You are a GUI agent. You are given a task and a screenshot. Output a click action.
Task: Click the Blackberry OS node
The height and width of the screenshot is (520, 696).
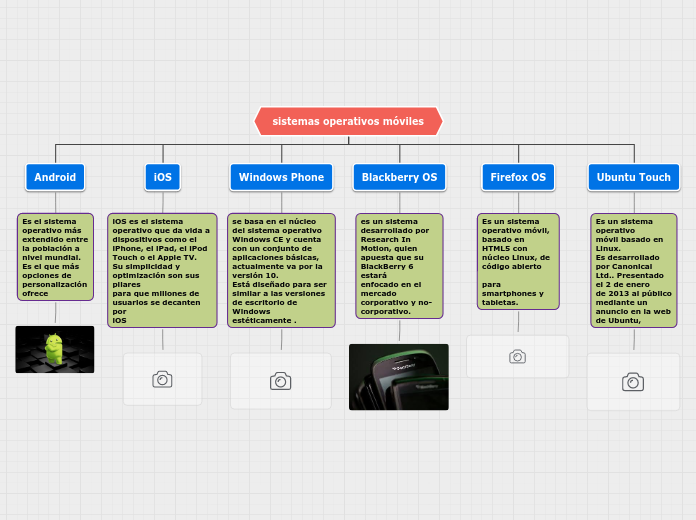399,177
